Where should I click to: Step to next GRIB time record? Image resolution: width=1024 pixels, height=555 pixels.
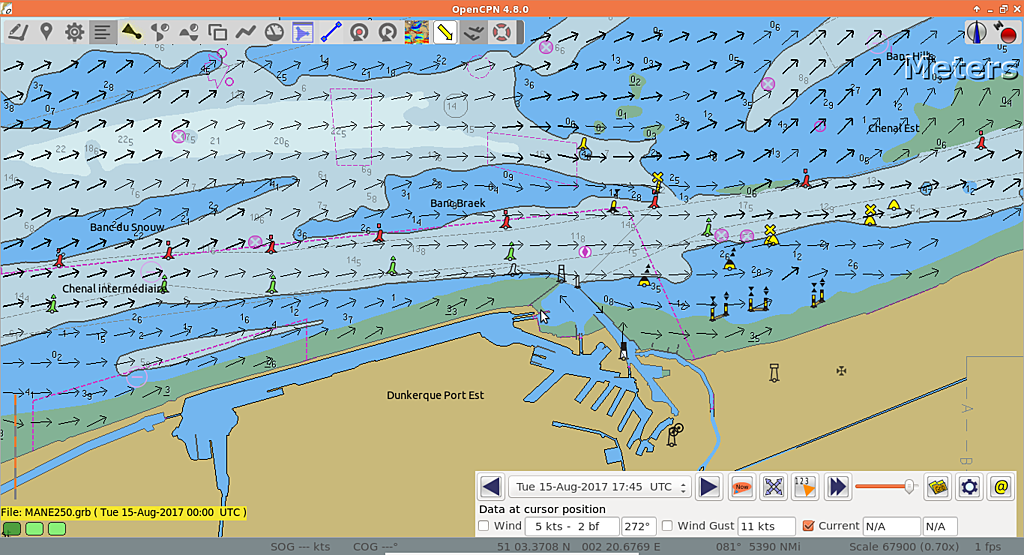(x=709, y=486)
